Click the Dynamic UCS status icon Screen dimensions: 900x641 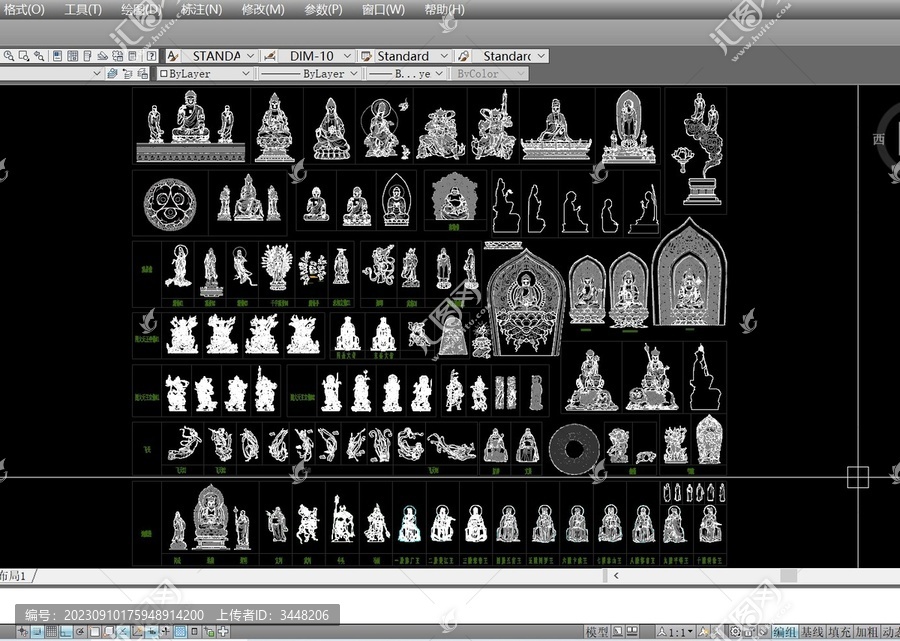[137, 632]
